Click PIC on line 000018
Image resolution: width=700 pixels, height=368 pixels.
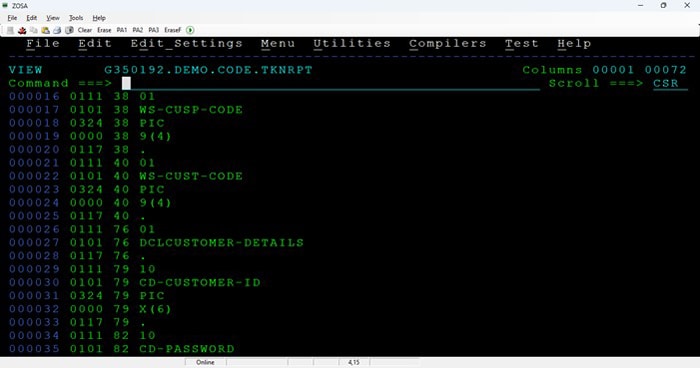152,123
